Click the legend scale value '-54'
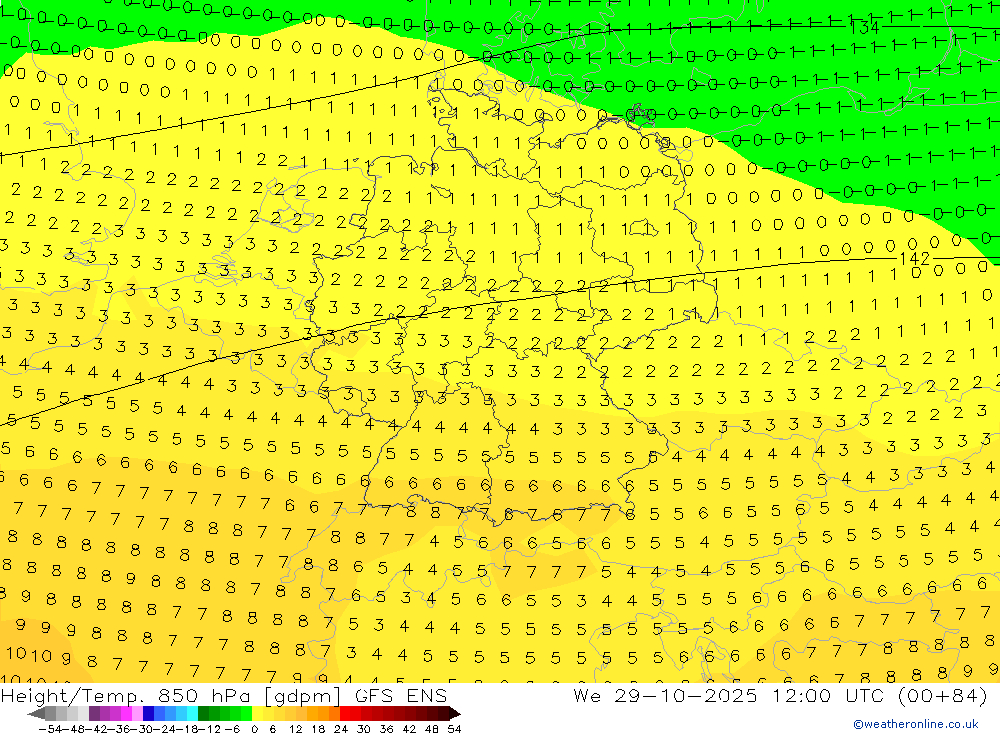The width and height of the screenshot is (1000, 733). click(x=51, y=729)
